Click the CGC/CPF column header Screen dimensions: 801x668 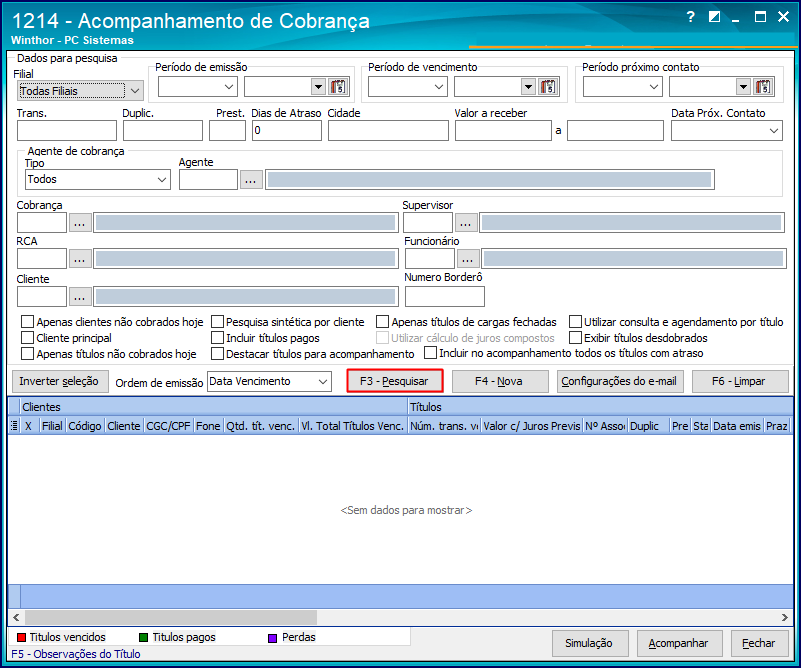point(169,426)
